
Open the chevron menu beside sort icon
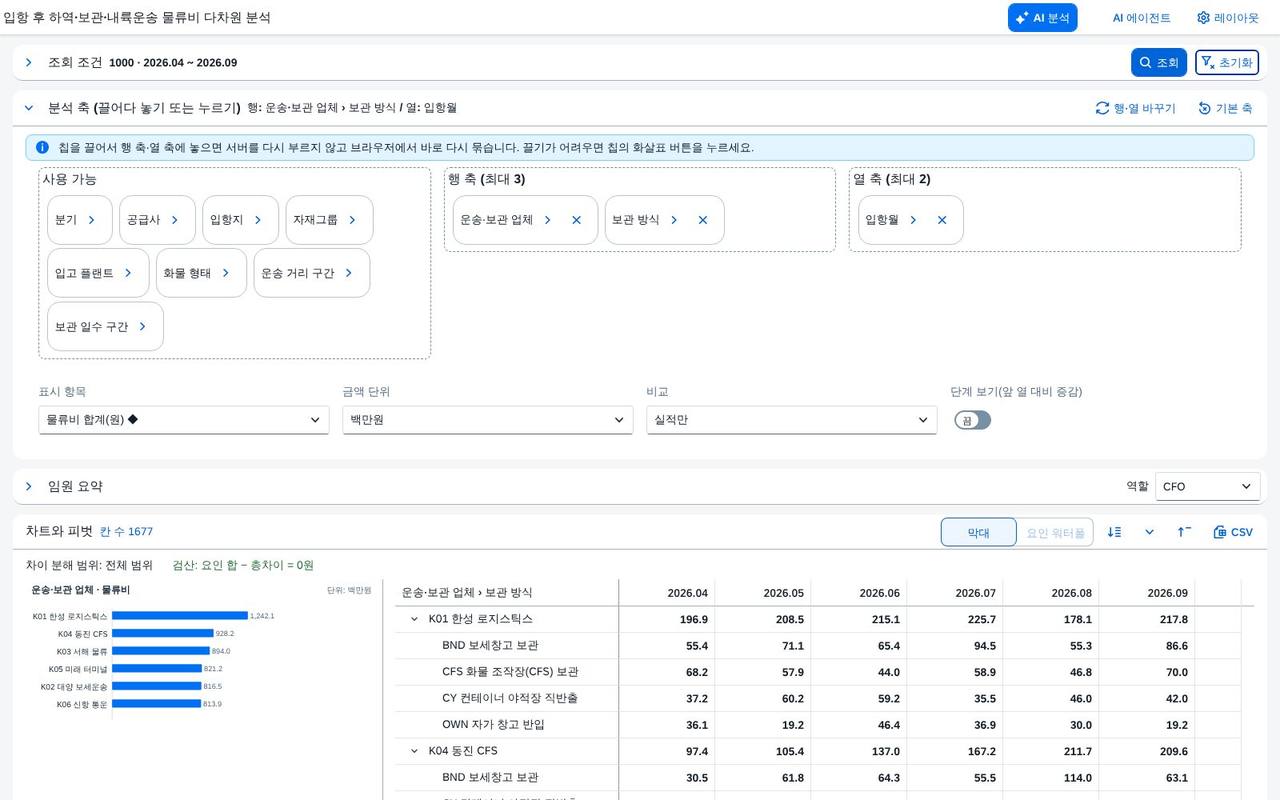click(x=1150, y=532)
